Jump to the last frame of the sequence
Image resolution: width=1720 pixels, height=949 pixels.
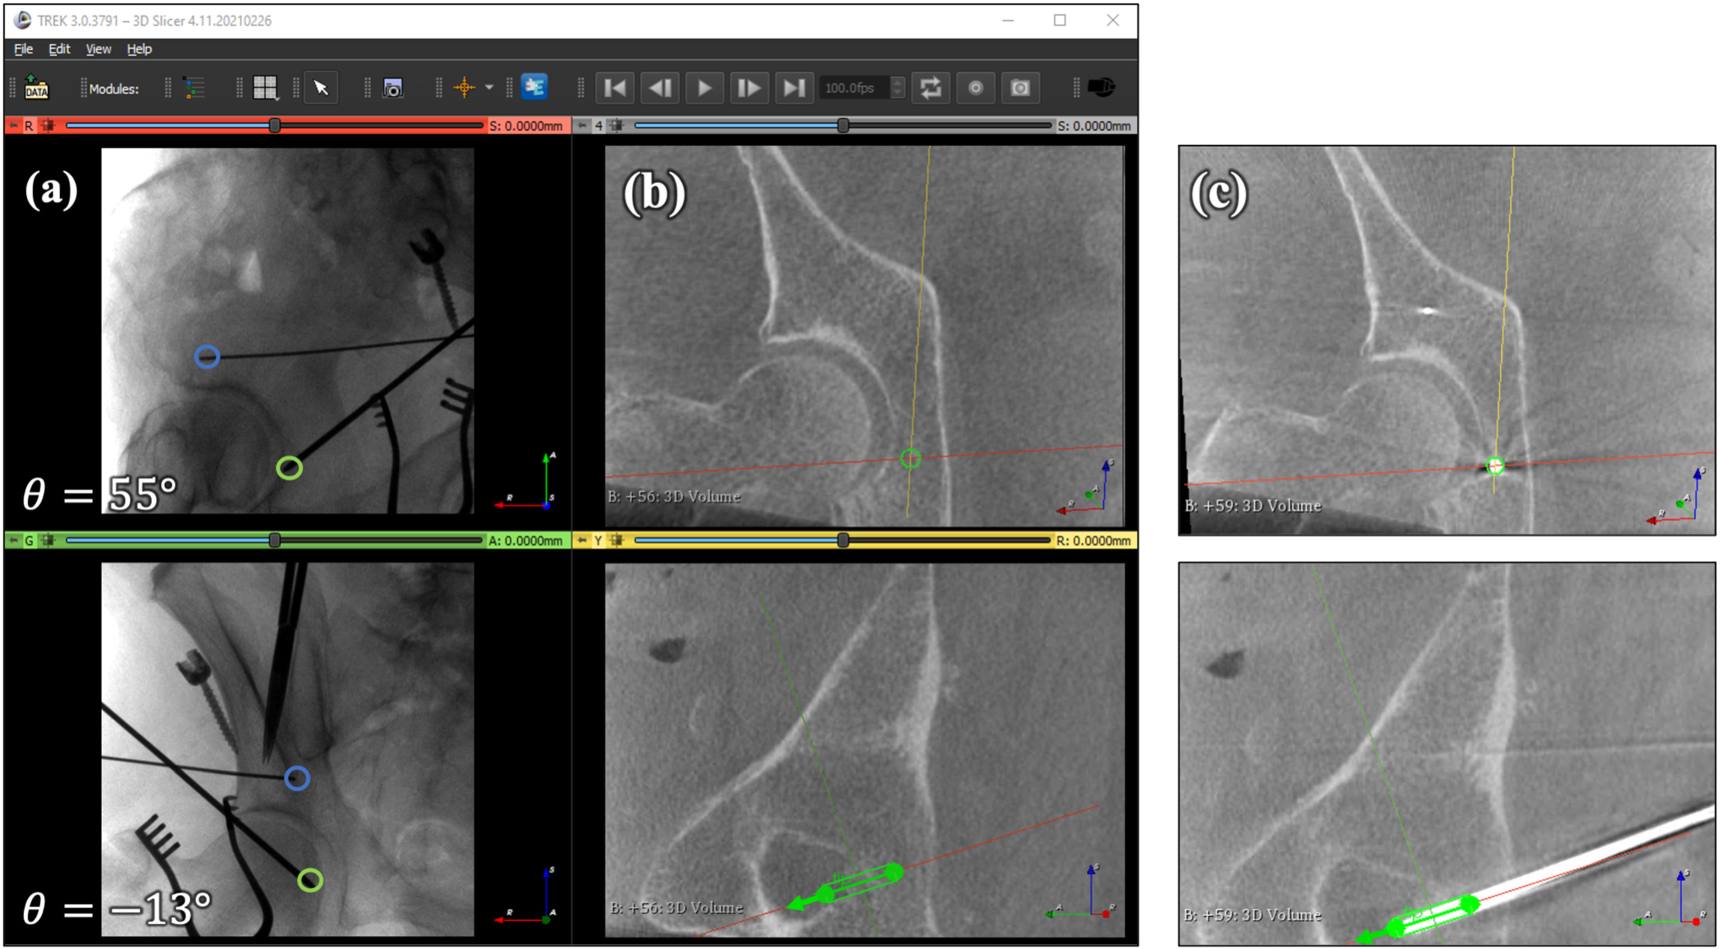pyautogui.click(x=795, y=88)
